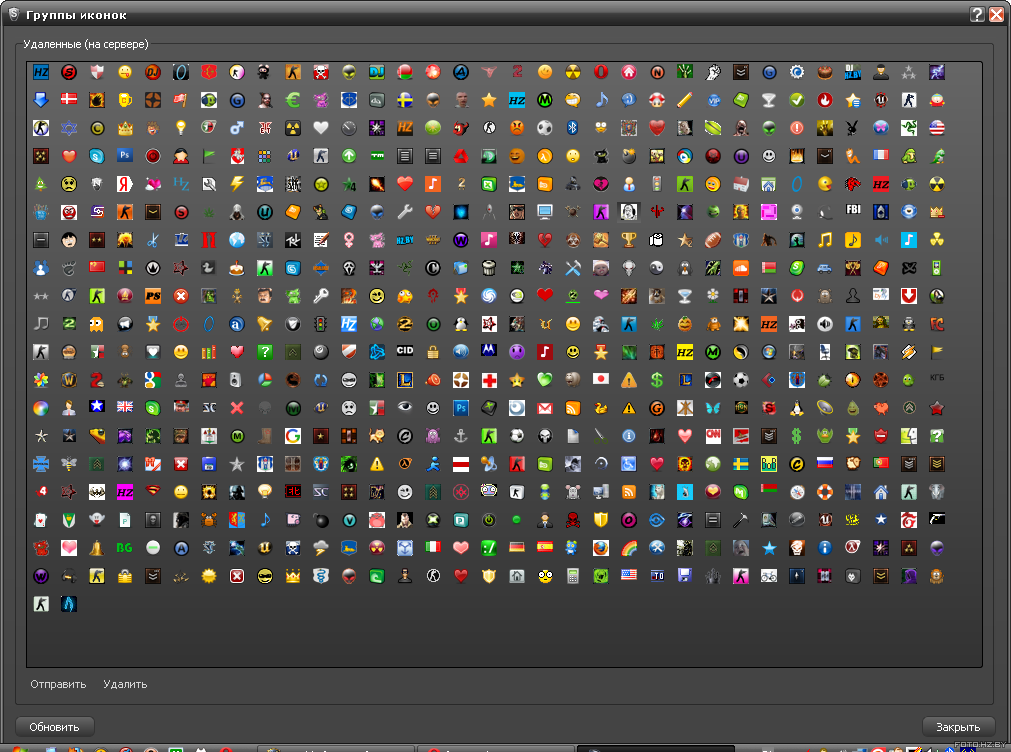Viewport: 1011px width, 752px height.
Task: Open help with the title bar question mark
Action: pos(977,14)
